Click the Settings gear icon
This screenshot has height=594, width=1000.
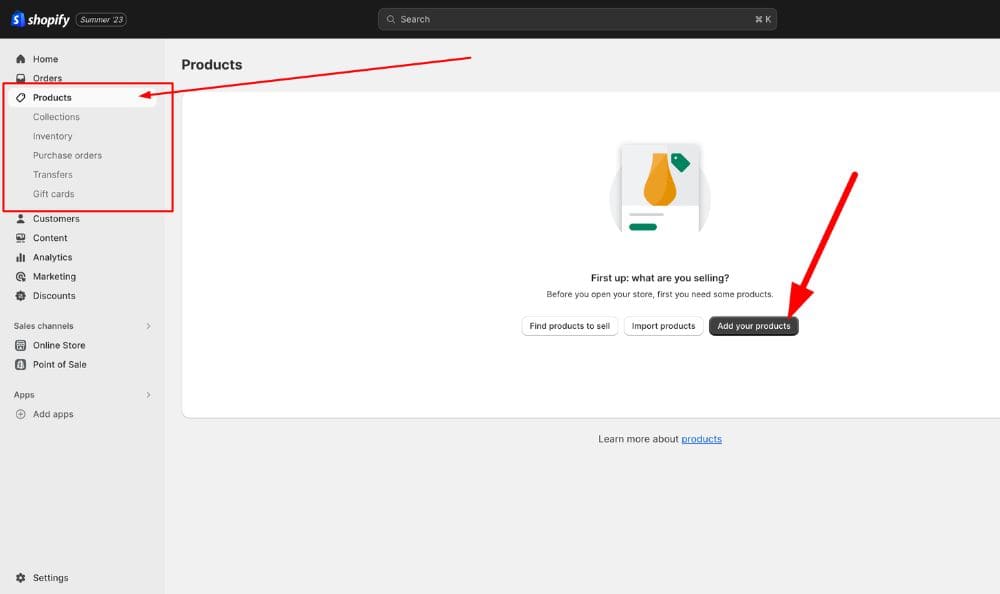[x=21, y=578]
